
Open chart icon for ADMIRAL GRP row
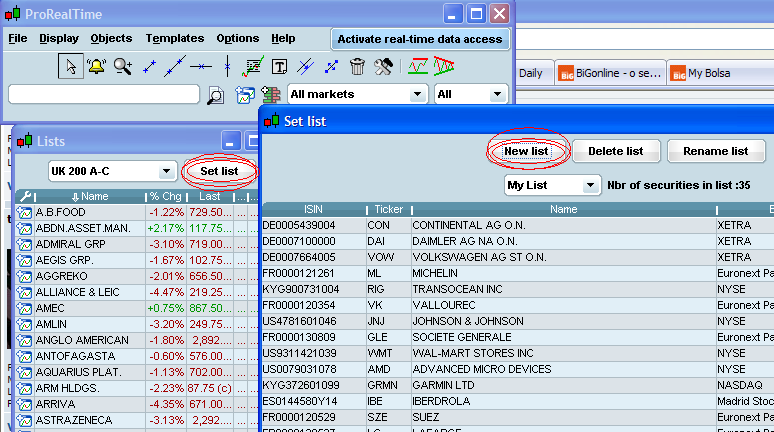tap(24, 244)
